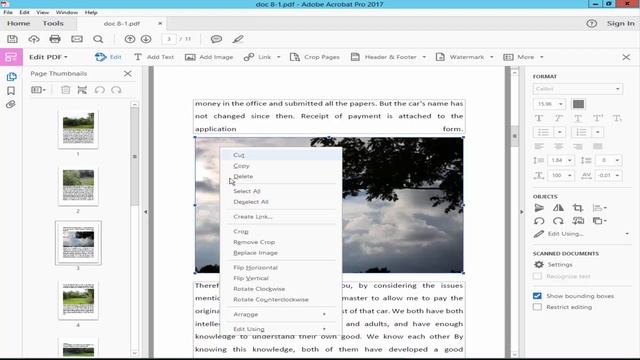
Task: Click the document vertical scrollbar thumb
Action: (x=514, y=136)
